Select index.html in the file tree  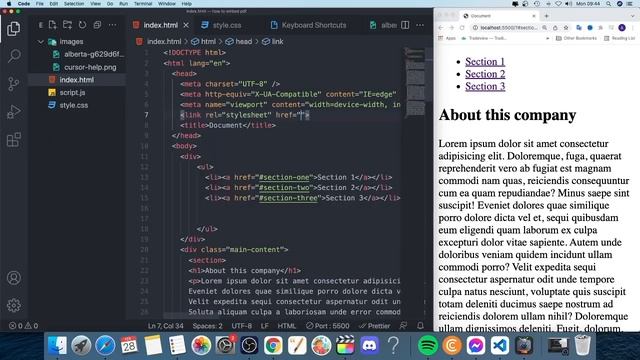coord(77,80)
